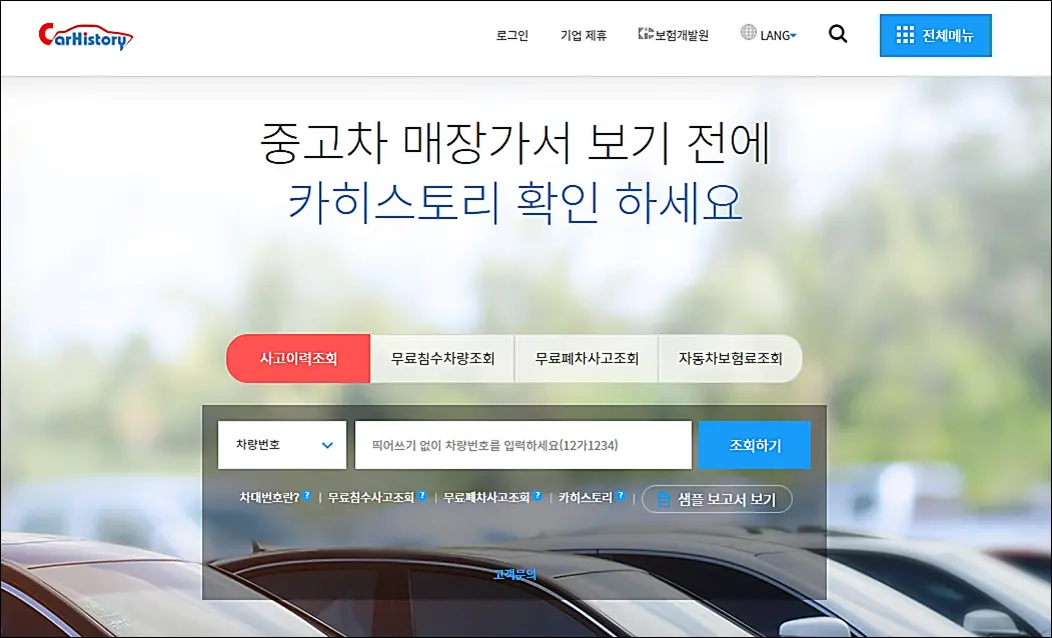Select the 자동차보험료조회 tab
The image size is (1052, 638).
729,358
